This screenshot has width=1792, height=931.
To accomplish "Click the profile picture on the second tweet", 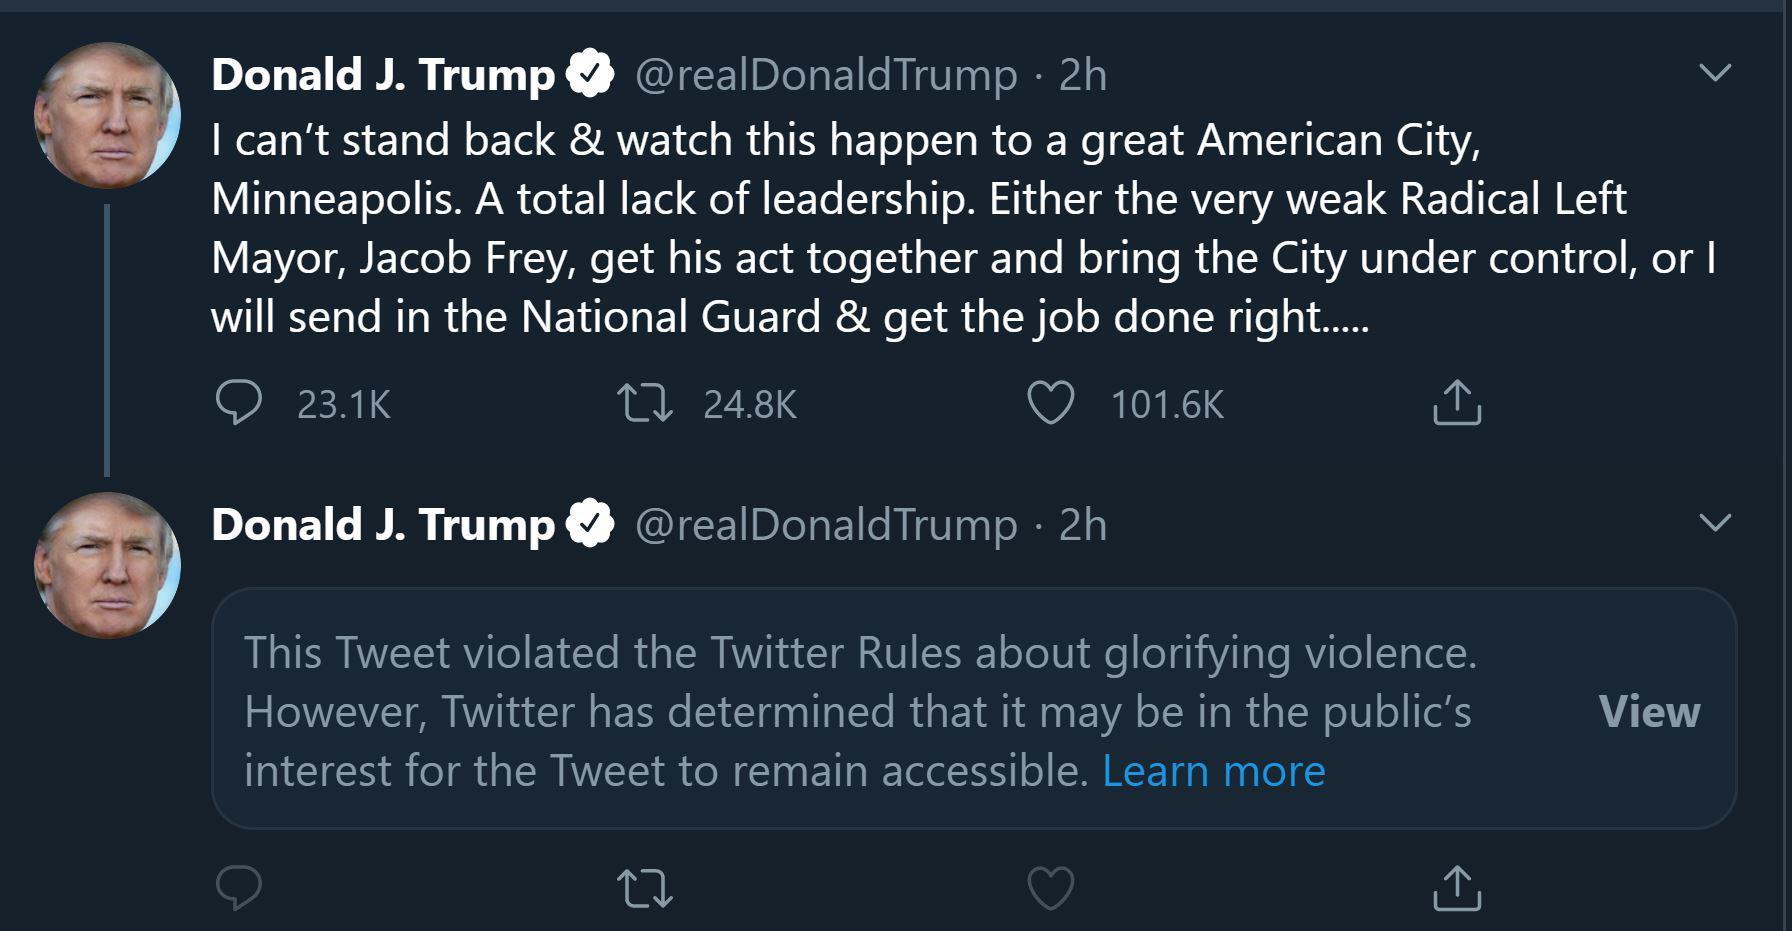I will point(106,560).
